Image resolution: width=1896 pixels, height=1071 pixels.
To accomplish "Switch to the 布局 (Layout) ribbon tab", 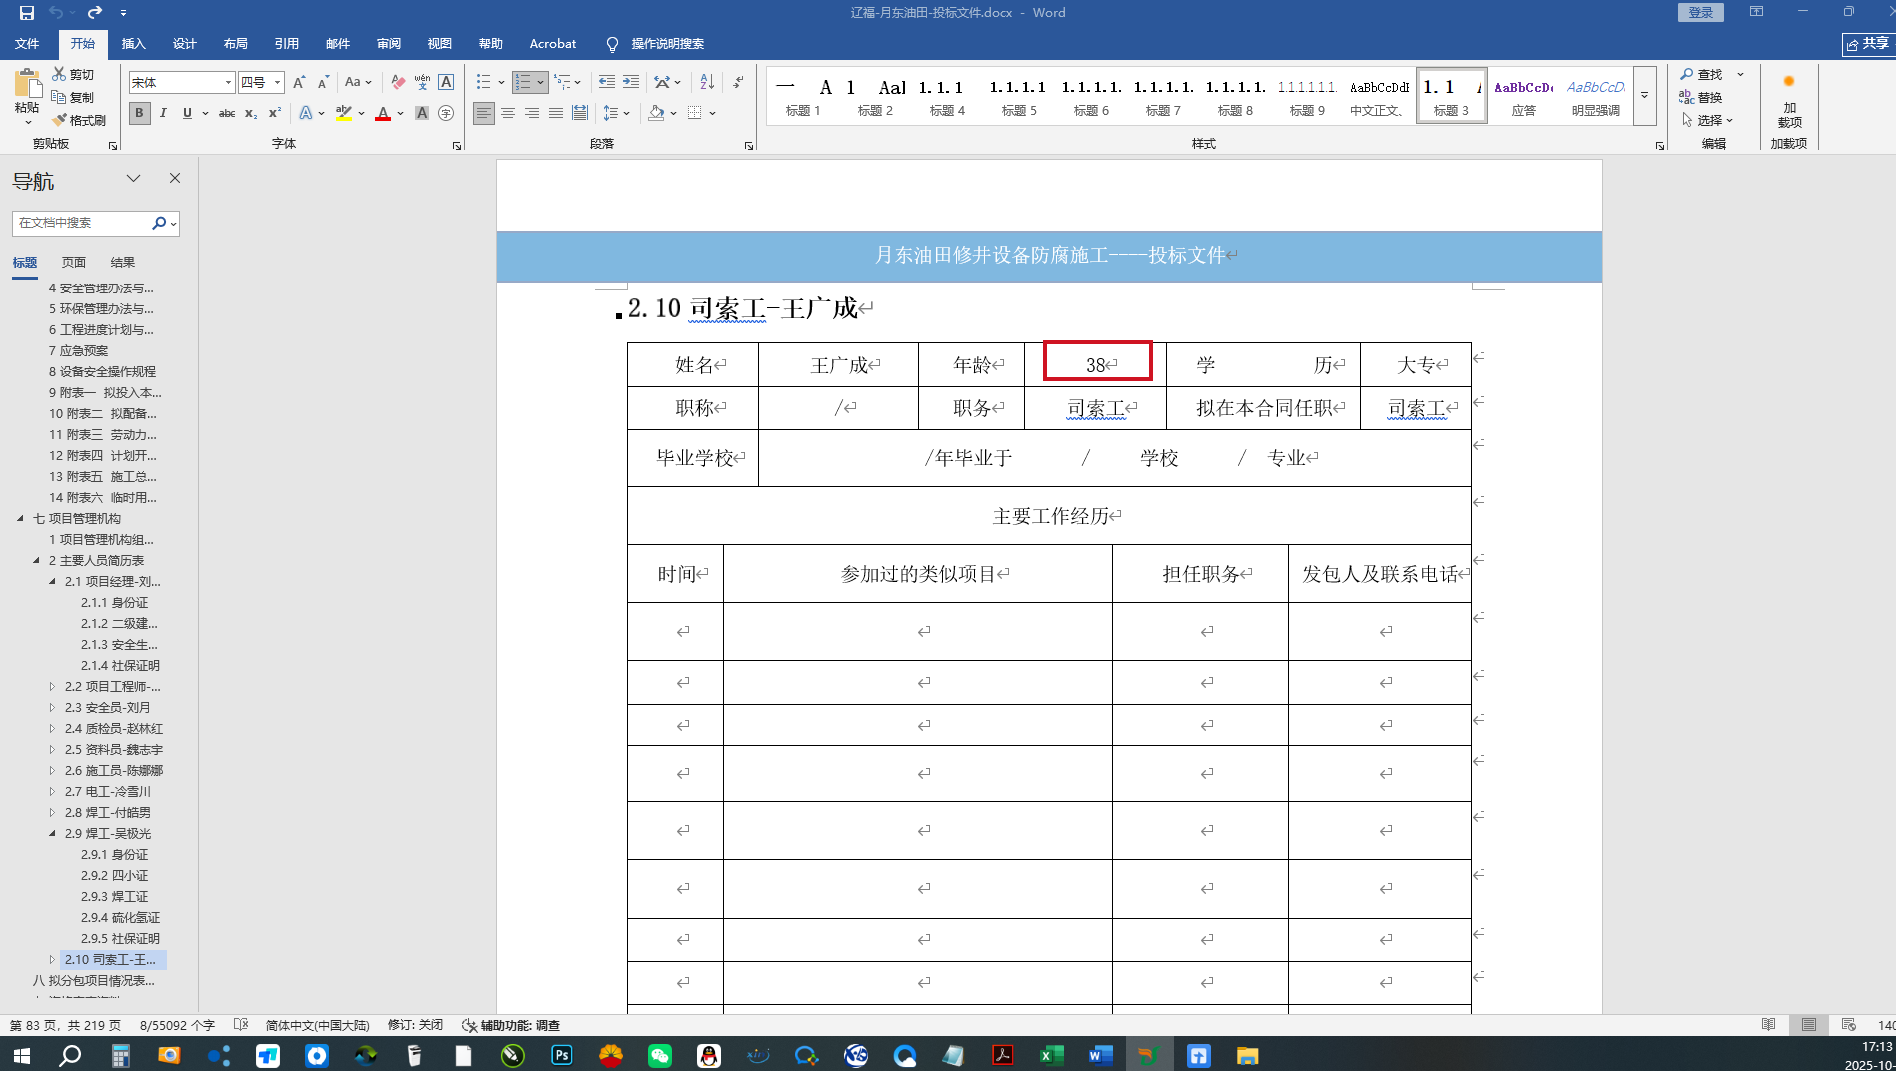I will tap(235, 44).
